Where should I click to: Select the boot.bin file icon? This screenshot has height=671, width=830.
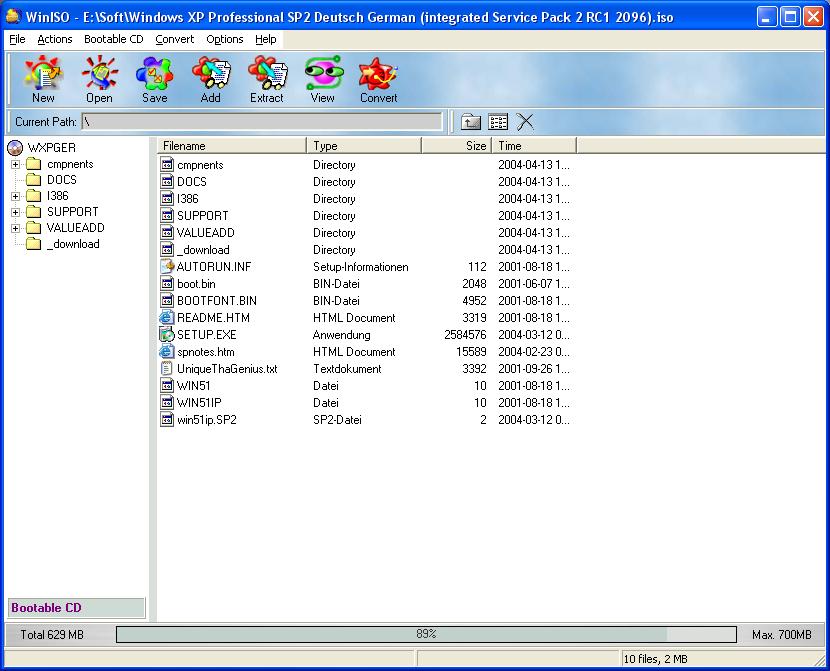(x=167, y=283)
